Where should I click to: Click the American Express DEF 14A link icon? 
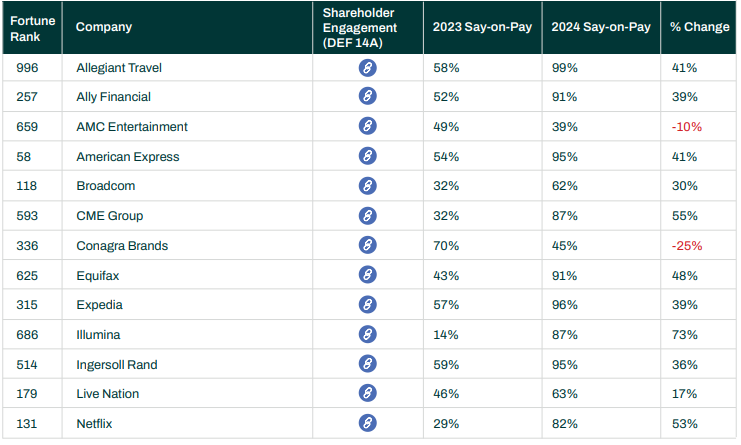(x=367, y=157)
